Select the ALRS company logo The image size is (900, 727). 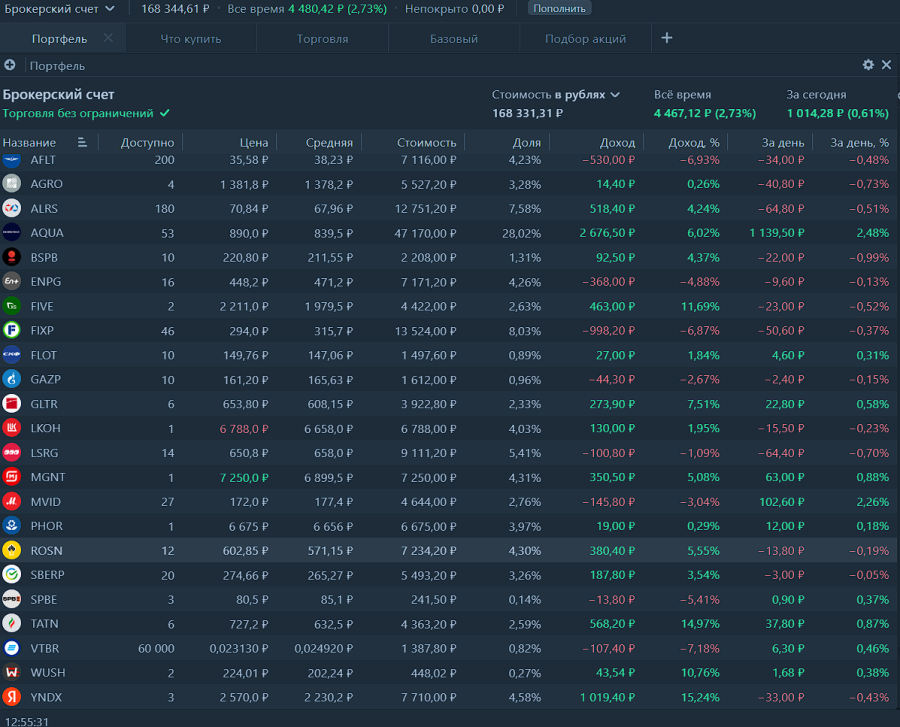point(11,208)
